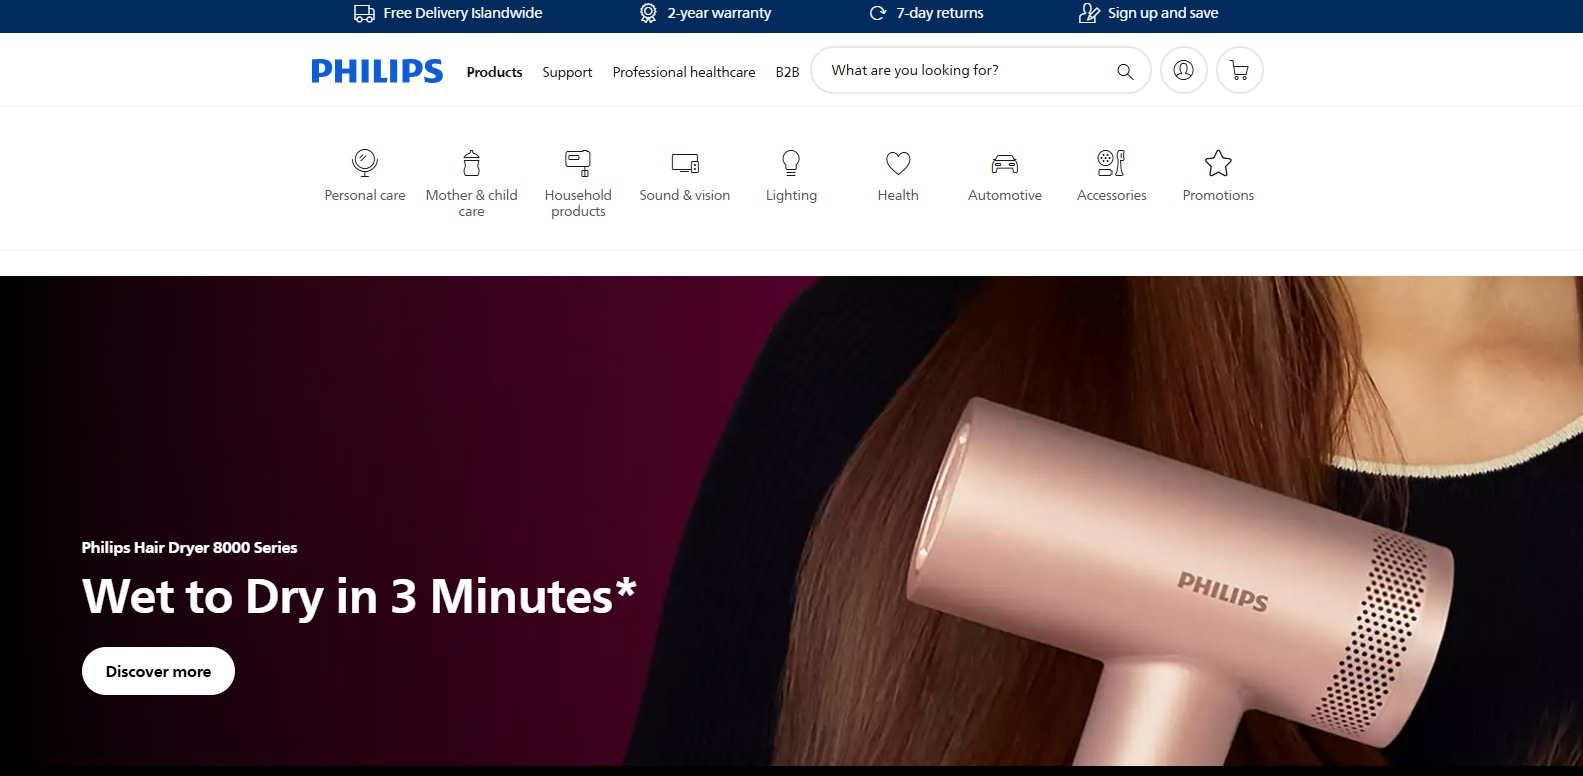Click the magnifier search icon
Image resolution: width=1583 pixels, height=776 pixels.
pos(1125,71)
